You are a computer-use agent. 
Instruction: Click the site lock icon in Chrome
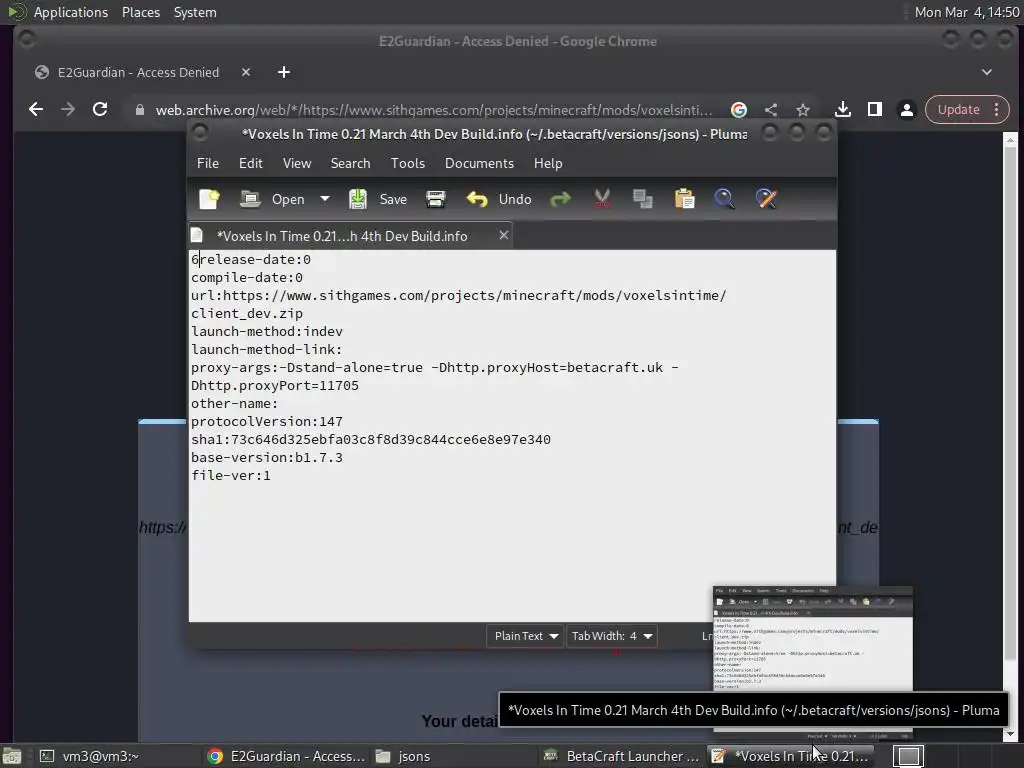[x=139, y=110]
